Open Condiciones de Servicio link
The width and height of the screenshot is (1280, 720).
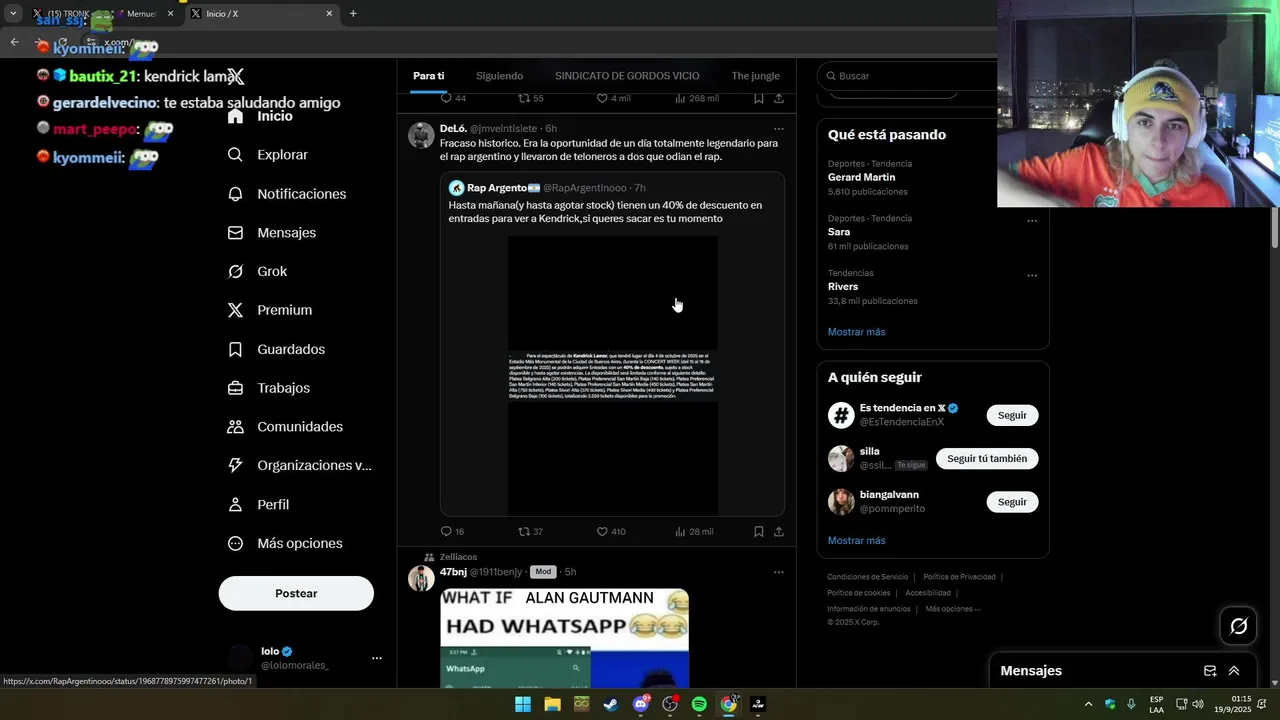point(867,577)
